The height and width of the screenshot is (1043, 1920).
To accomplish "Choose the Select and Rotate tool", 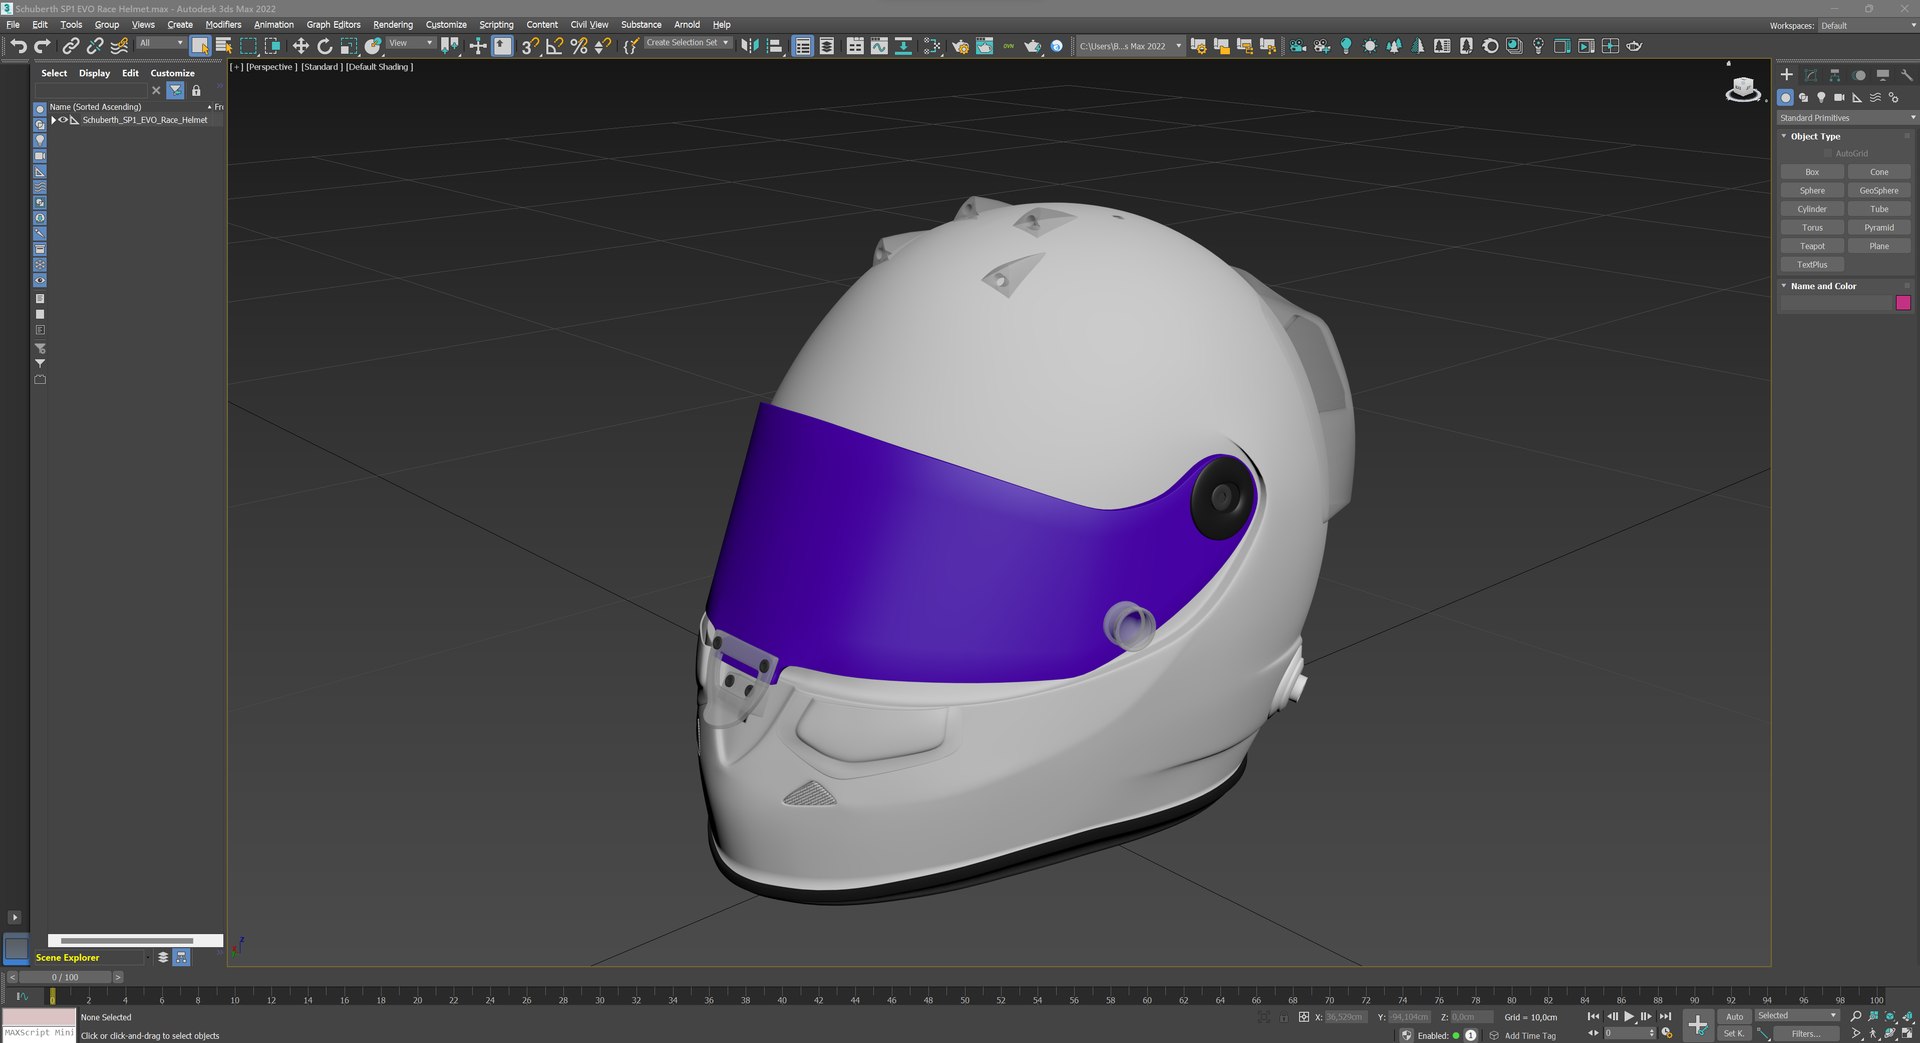I will pos(324,46).
